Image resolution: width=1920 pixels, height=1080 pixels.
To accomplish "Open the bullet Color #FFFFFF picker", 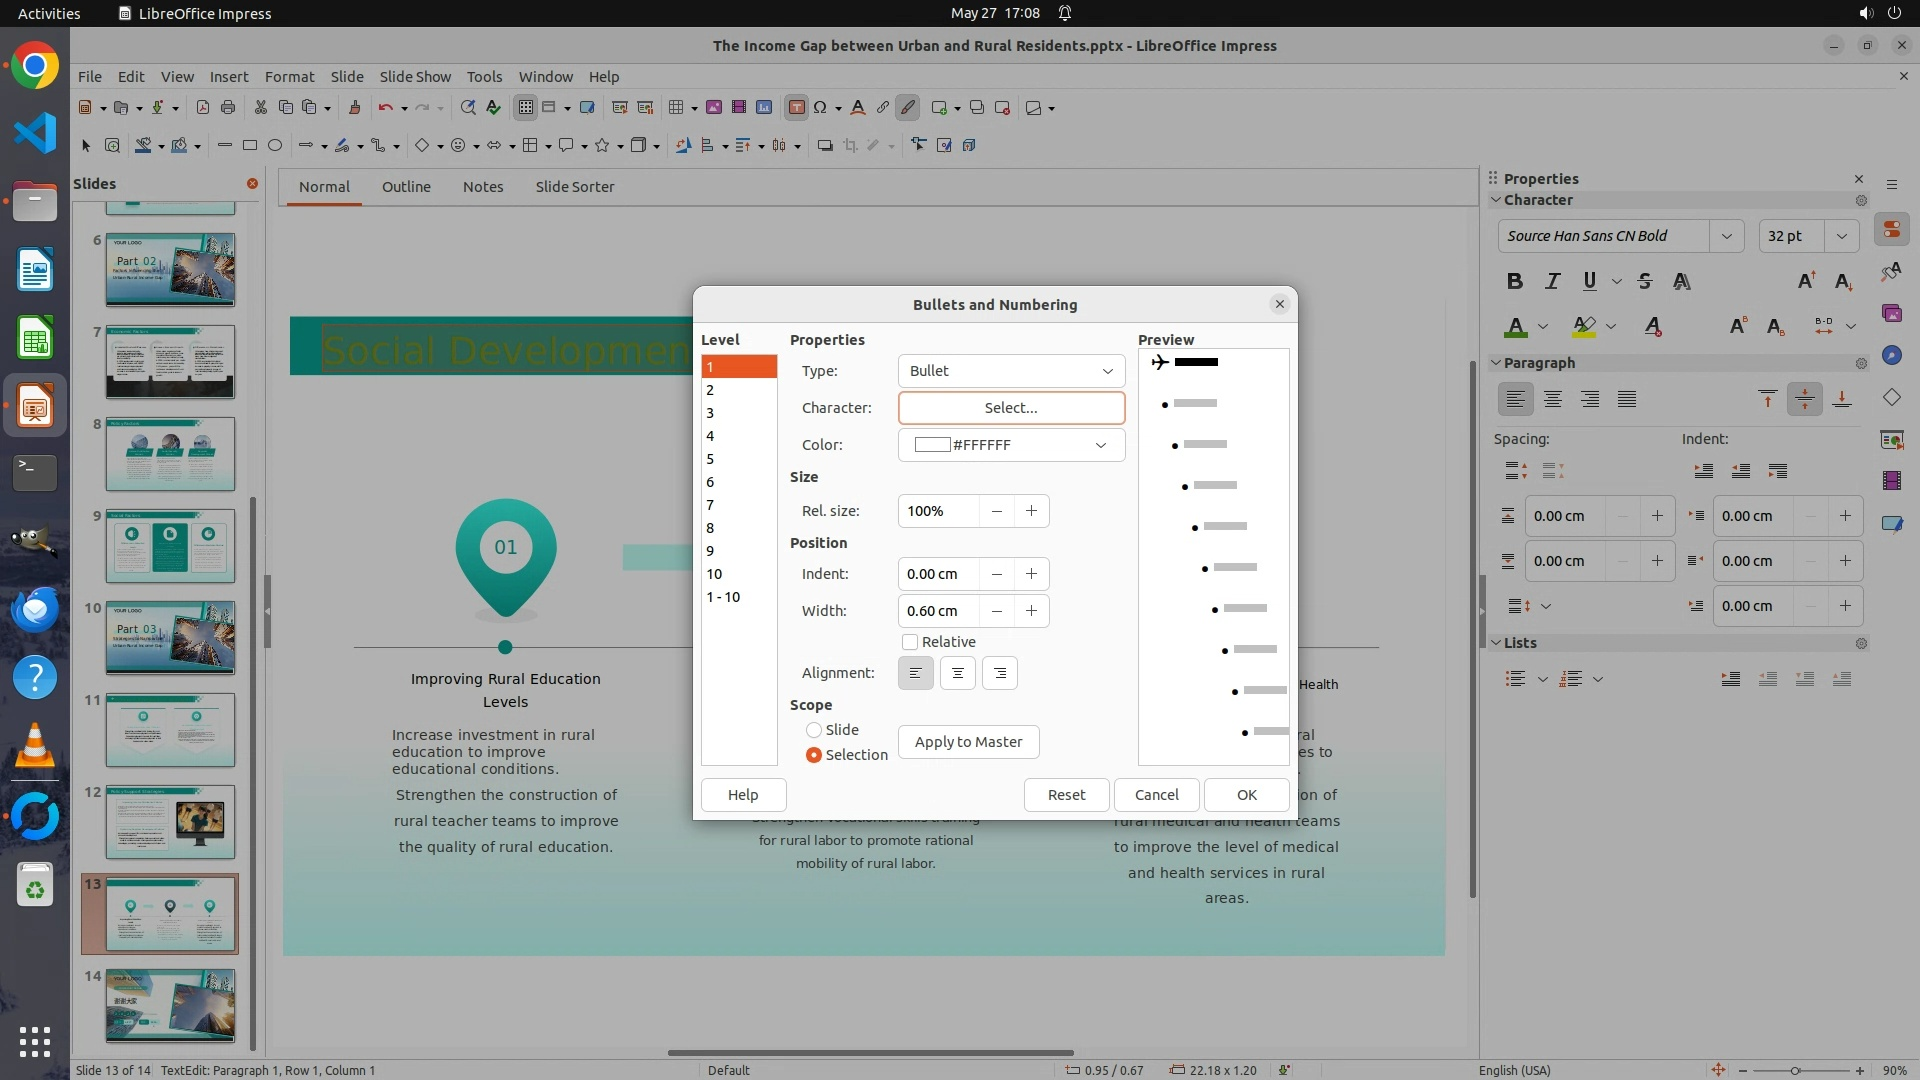I will click(1011, 445).
